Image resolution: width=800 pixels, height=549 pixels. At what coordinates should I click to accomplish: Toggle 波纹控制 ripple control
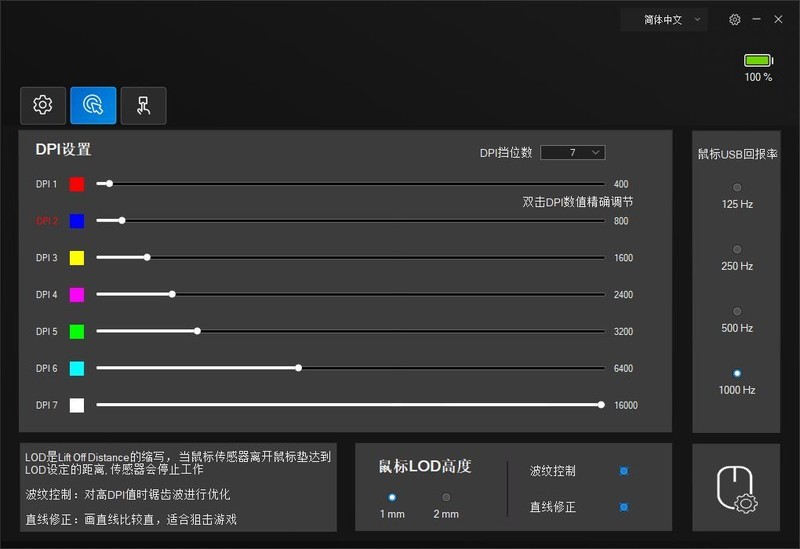[623, 471]
